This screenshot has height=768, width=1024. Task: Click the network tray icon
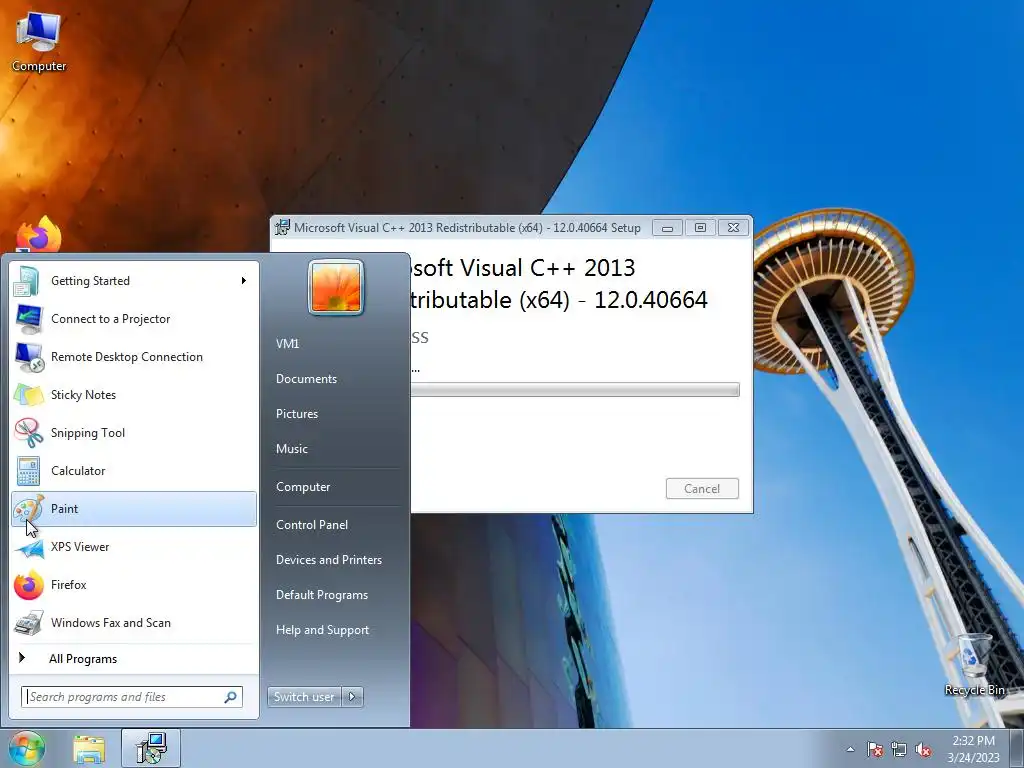tap(899, 749)
